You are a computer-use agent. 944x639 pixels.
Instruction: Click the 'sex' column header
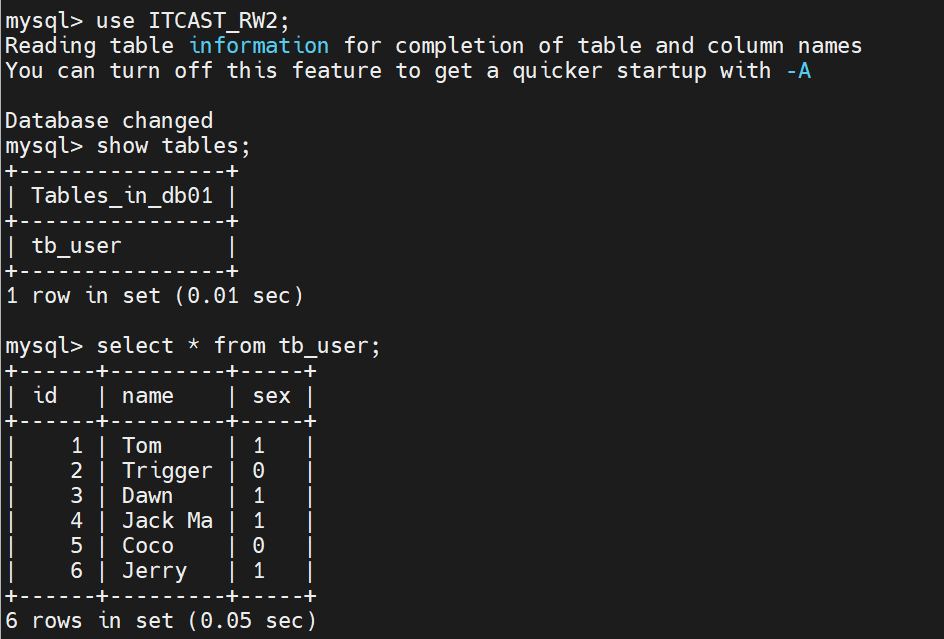click(x=272, y=396)
